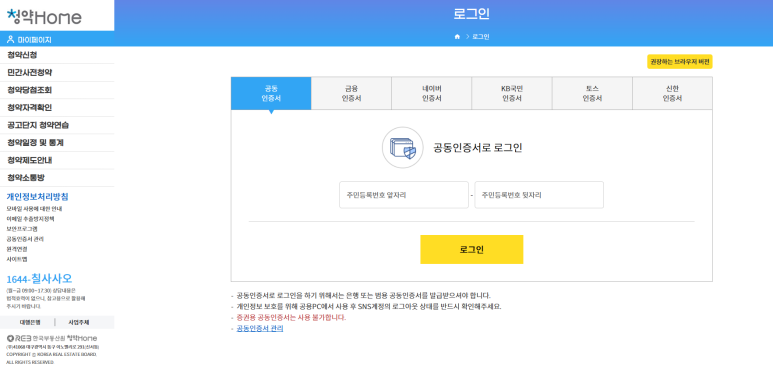Open sidebar 공동인증서 관리 link
773x388 pixels.
25,239
